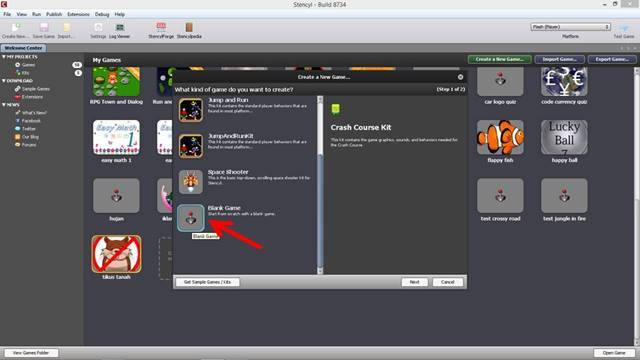The height and width of the screenshot is (360, 640).
Task: Collapse the NEWS section
Action: [4, 105]
